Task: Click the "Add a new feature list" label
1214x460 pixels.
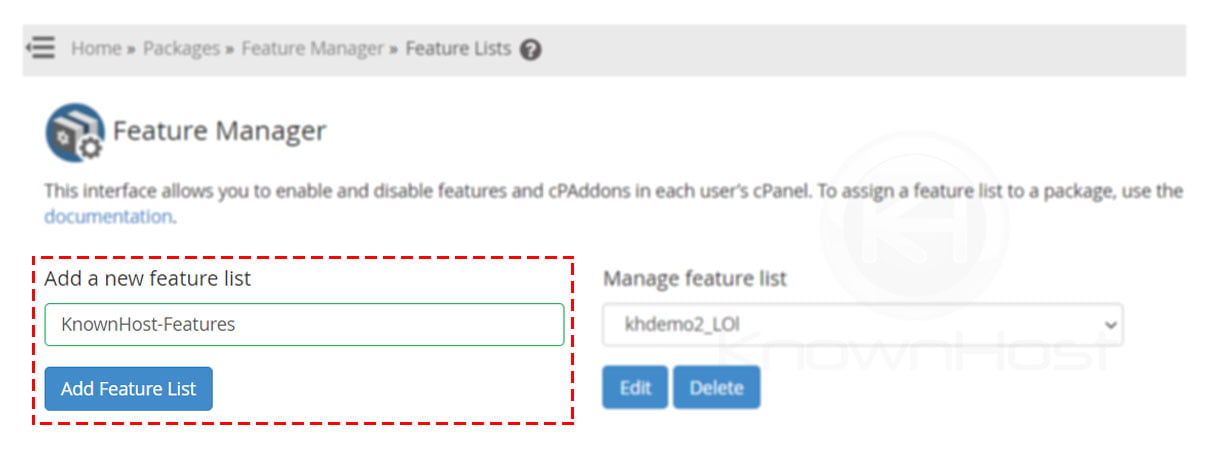Action: click(148, 279)
